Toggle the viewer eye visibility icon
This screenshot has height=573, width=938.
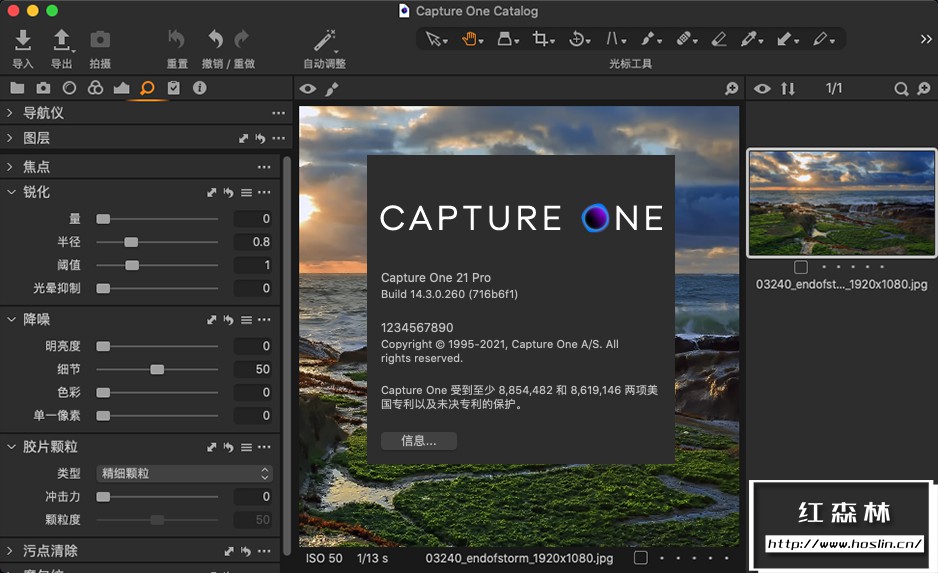pyautogui.click(x=308, y=89)
